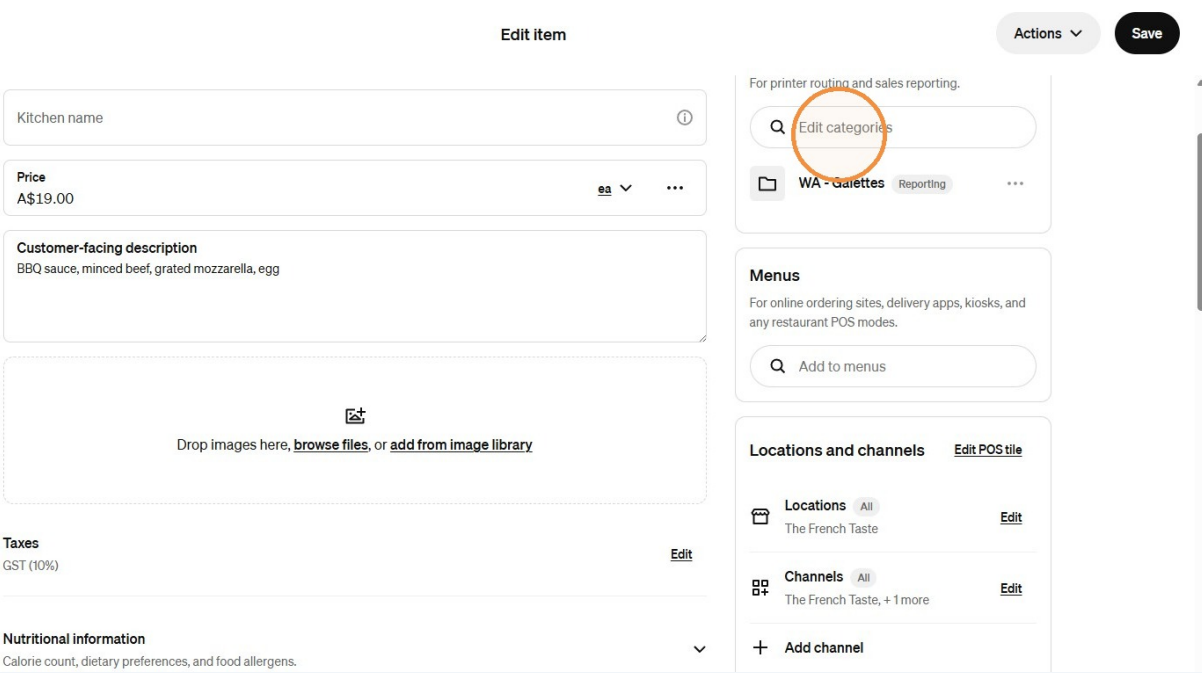Click the Reporting tag beside WA - Galettes
This screenshot has width=1202, height=673.
coord(922,184)
